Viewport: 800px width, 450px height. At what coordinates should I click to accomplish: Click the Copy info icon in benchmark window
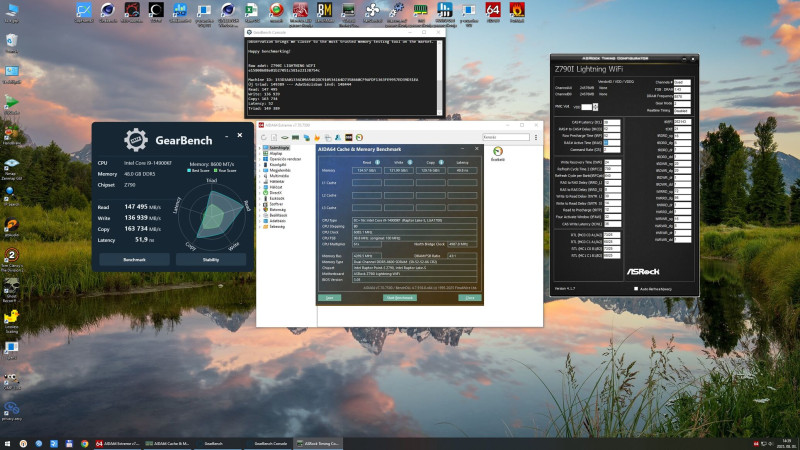[441, 162]
